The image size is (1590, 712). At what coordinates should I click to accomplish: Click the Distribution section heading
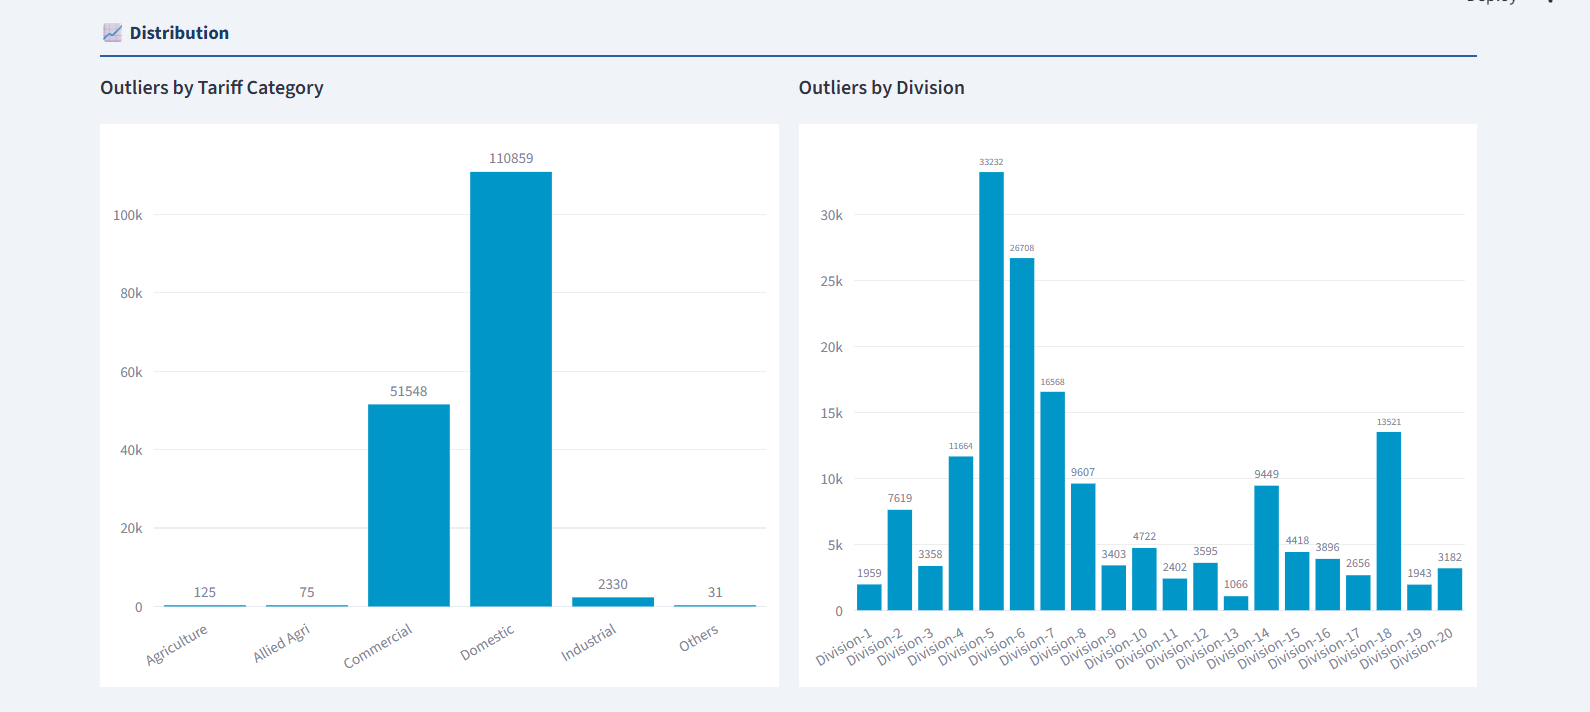coord(179,33)
